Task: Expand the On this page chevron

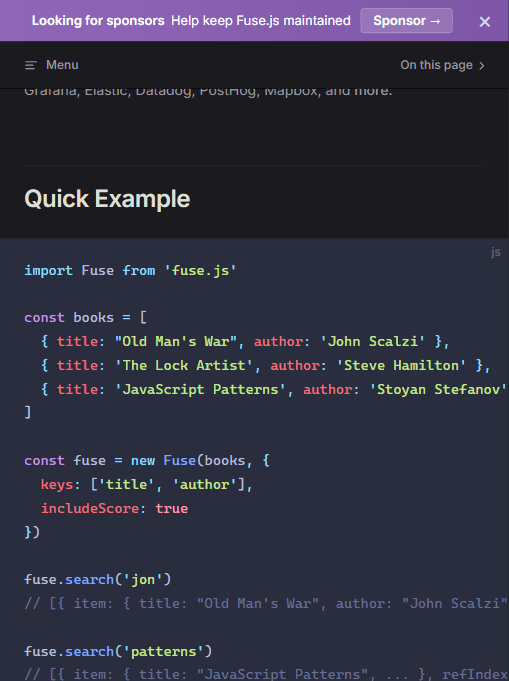Action: click(482, 66)
